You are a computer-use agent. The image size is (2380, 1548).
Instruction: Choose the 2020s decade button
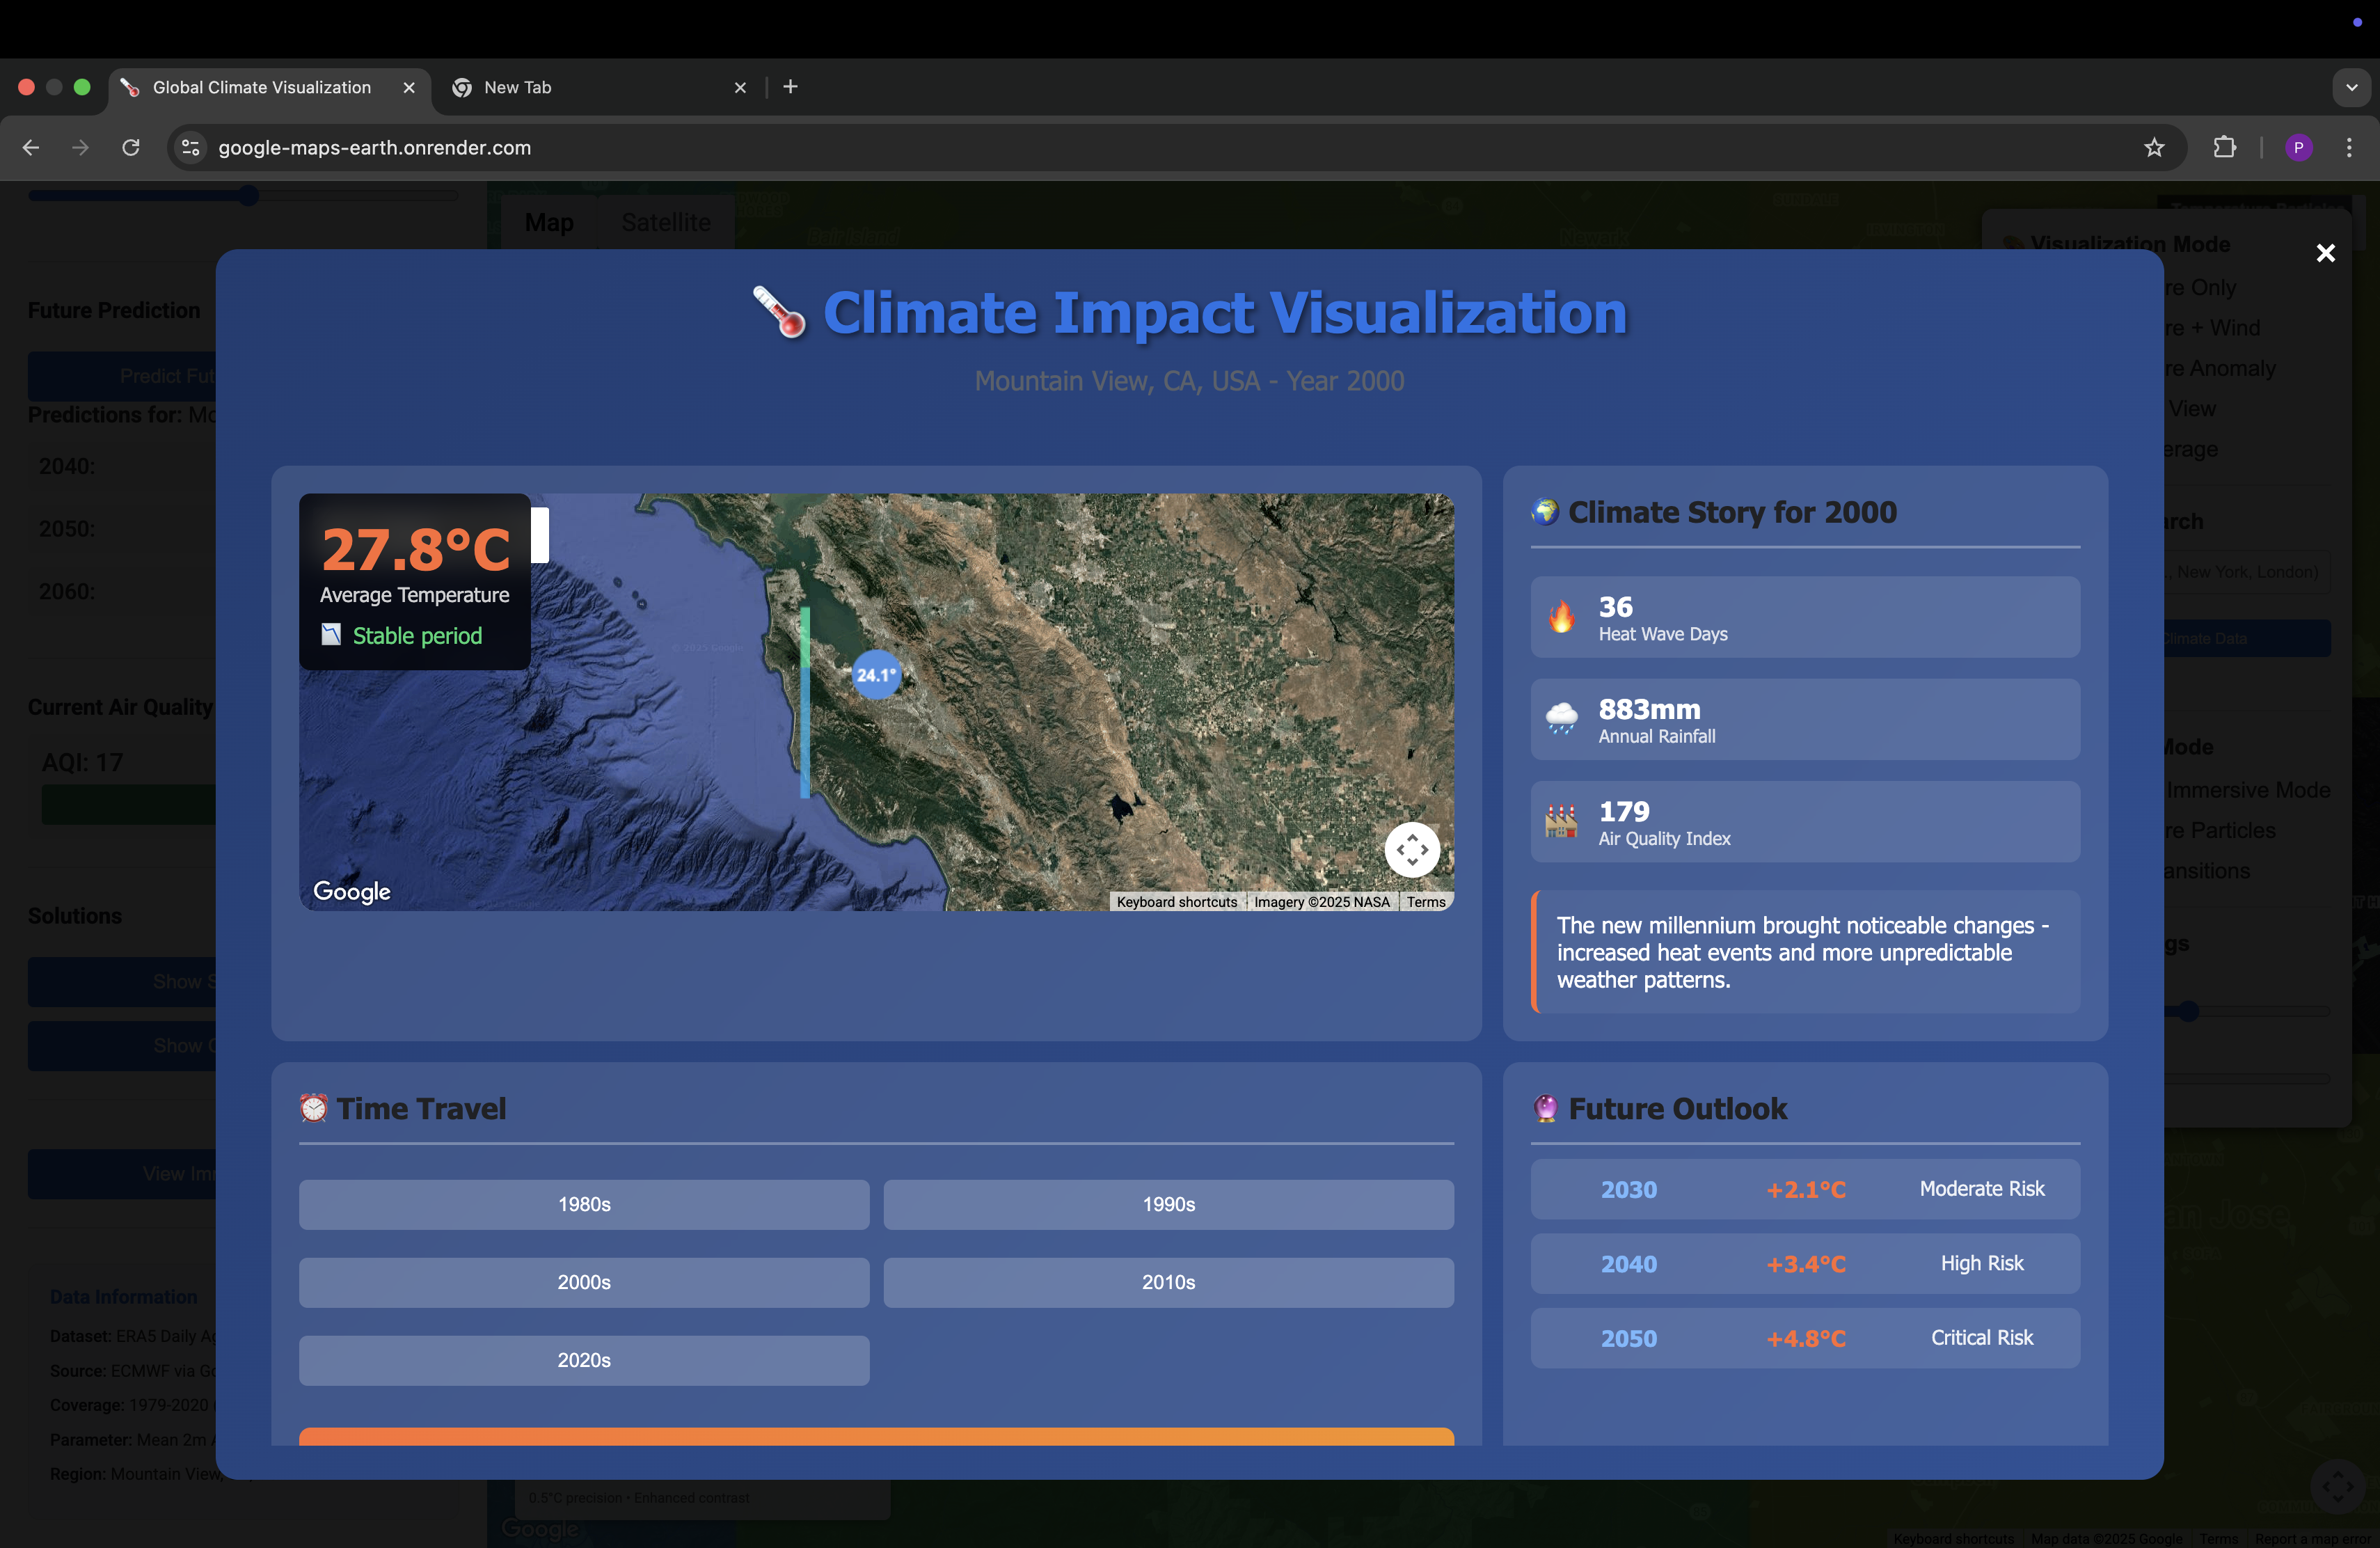click(x=583, y=1360)
